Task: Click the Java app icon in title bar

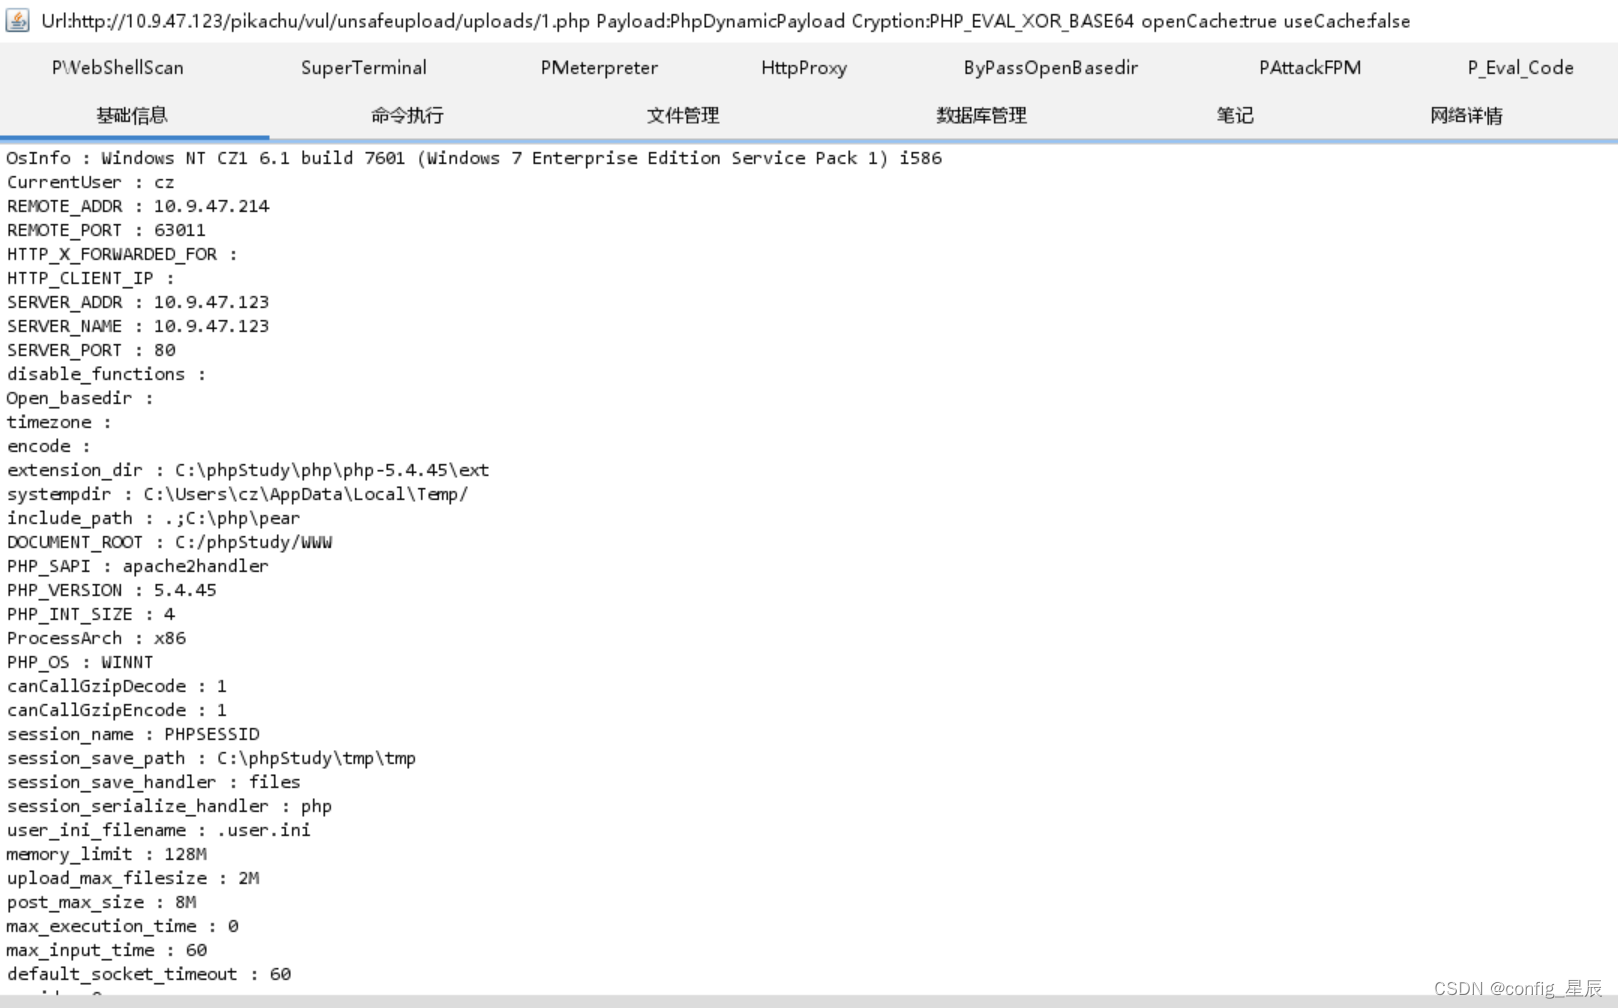Action: point(18,20)
